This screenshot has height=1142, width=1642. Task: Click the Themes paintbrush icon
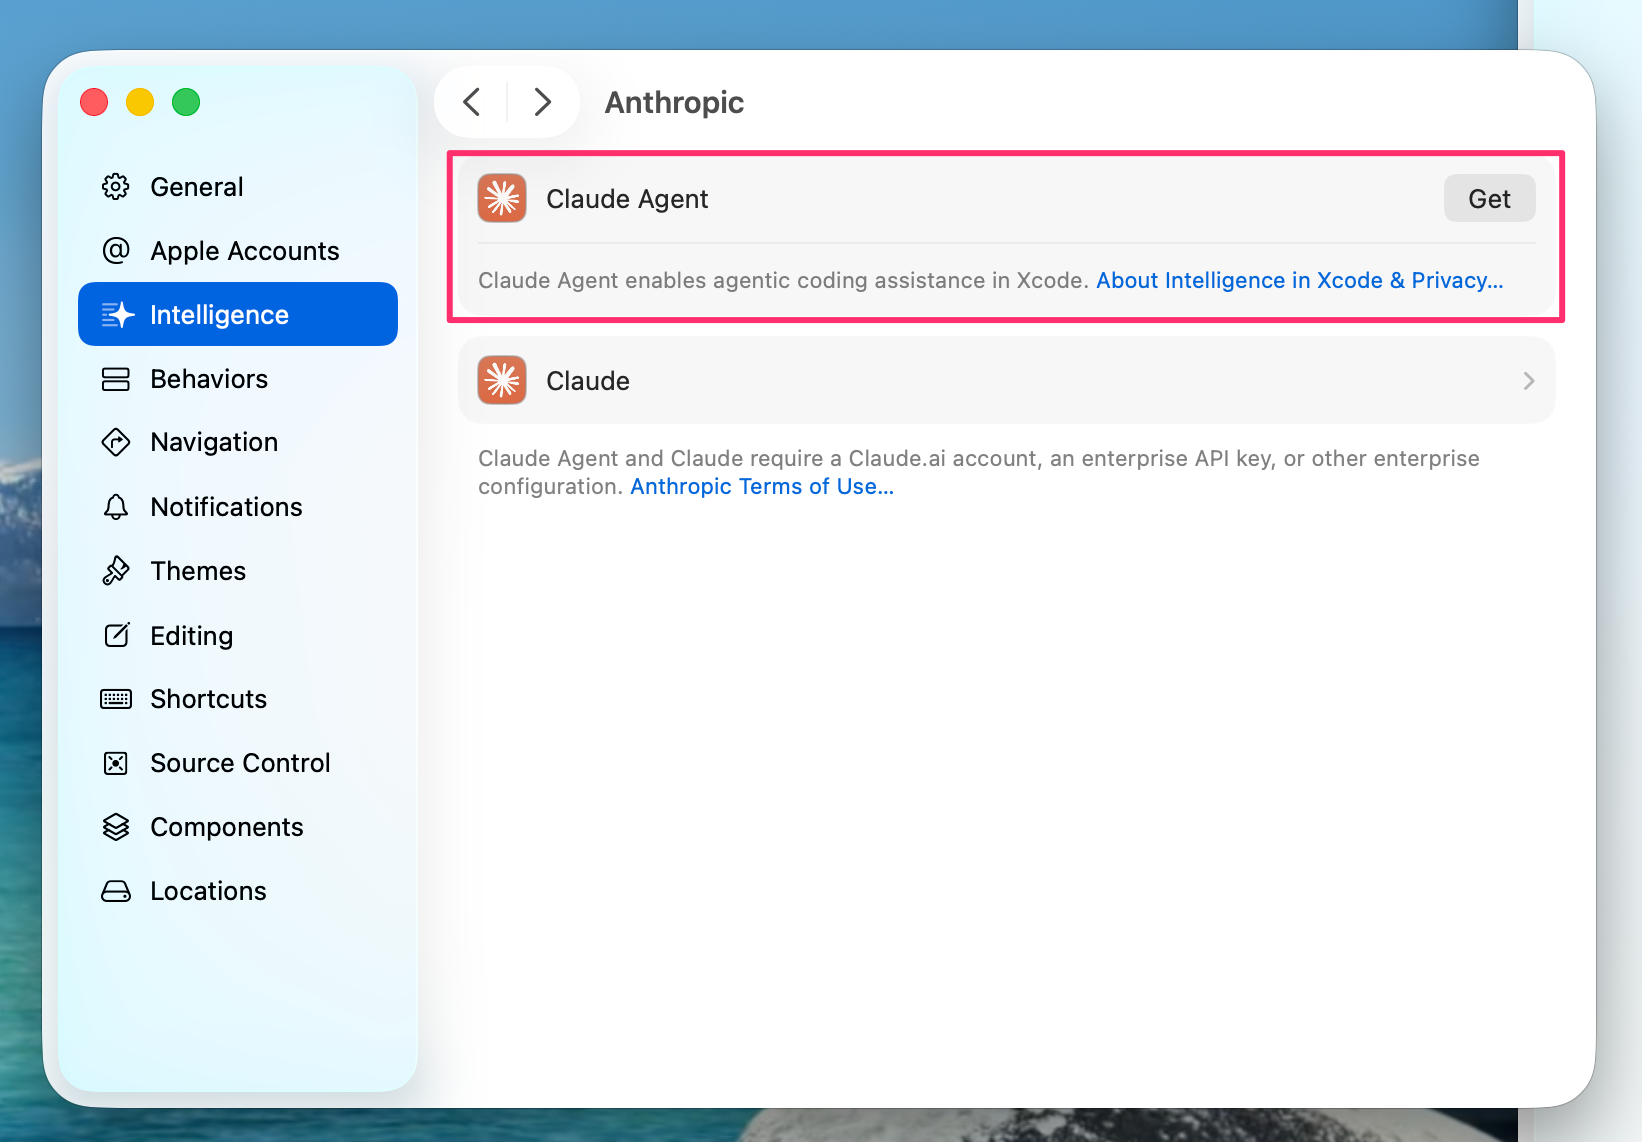coord(116,571)
